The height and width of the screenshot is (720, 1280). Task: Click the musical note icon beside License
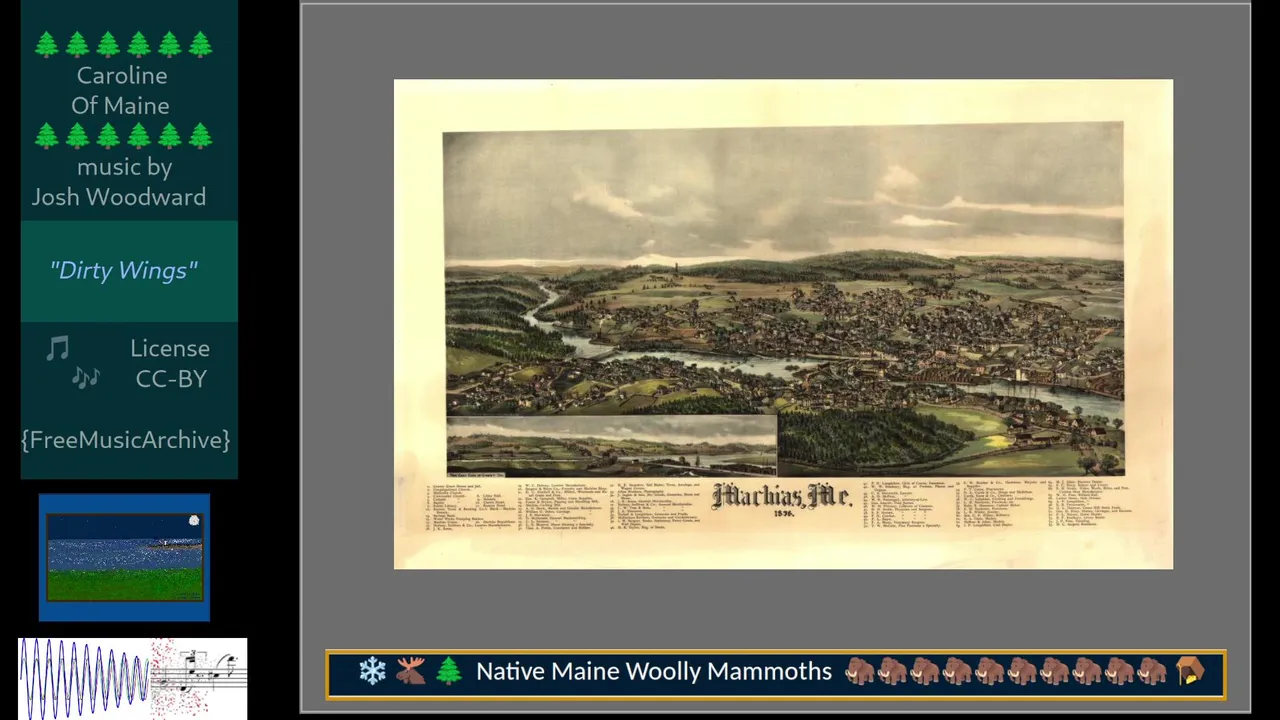tap(58, 348)
